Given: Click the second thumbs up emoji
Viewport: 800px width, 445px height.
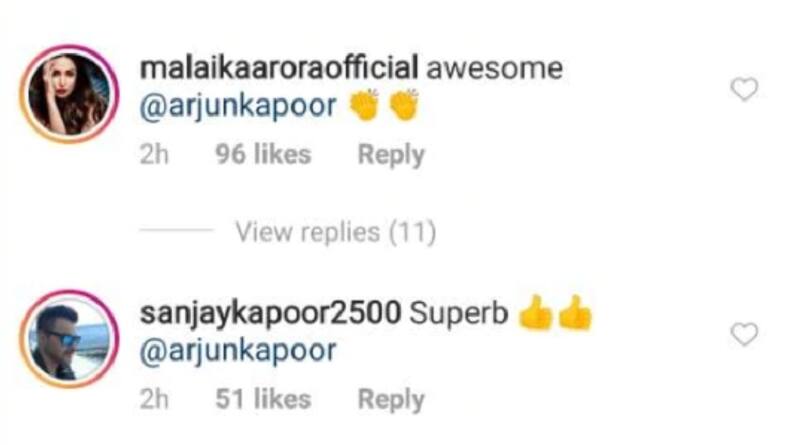Looking at the screenshot, I should pyautogui.click(x=575, y=312).
